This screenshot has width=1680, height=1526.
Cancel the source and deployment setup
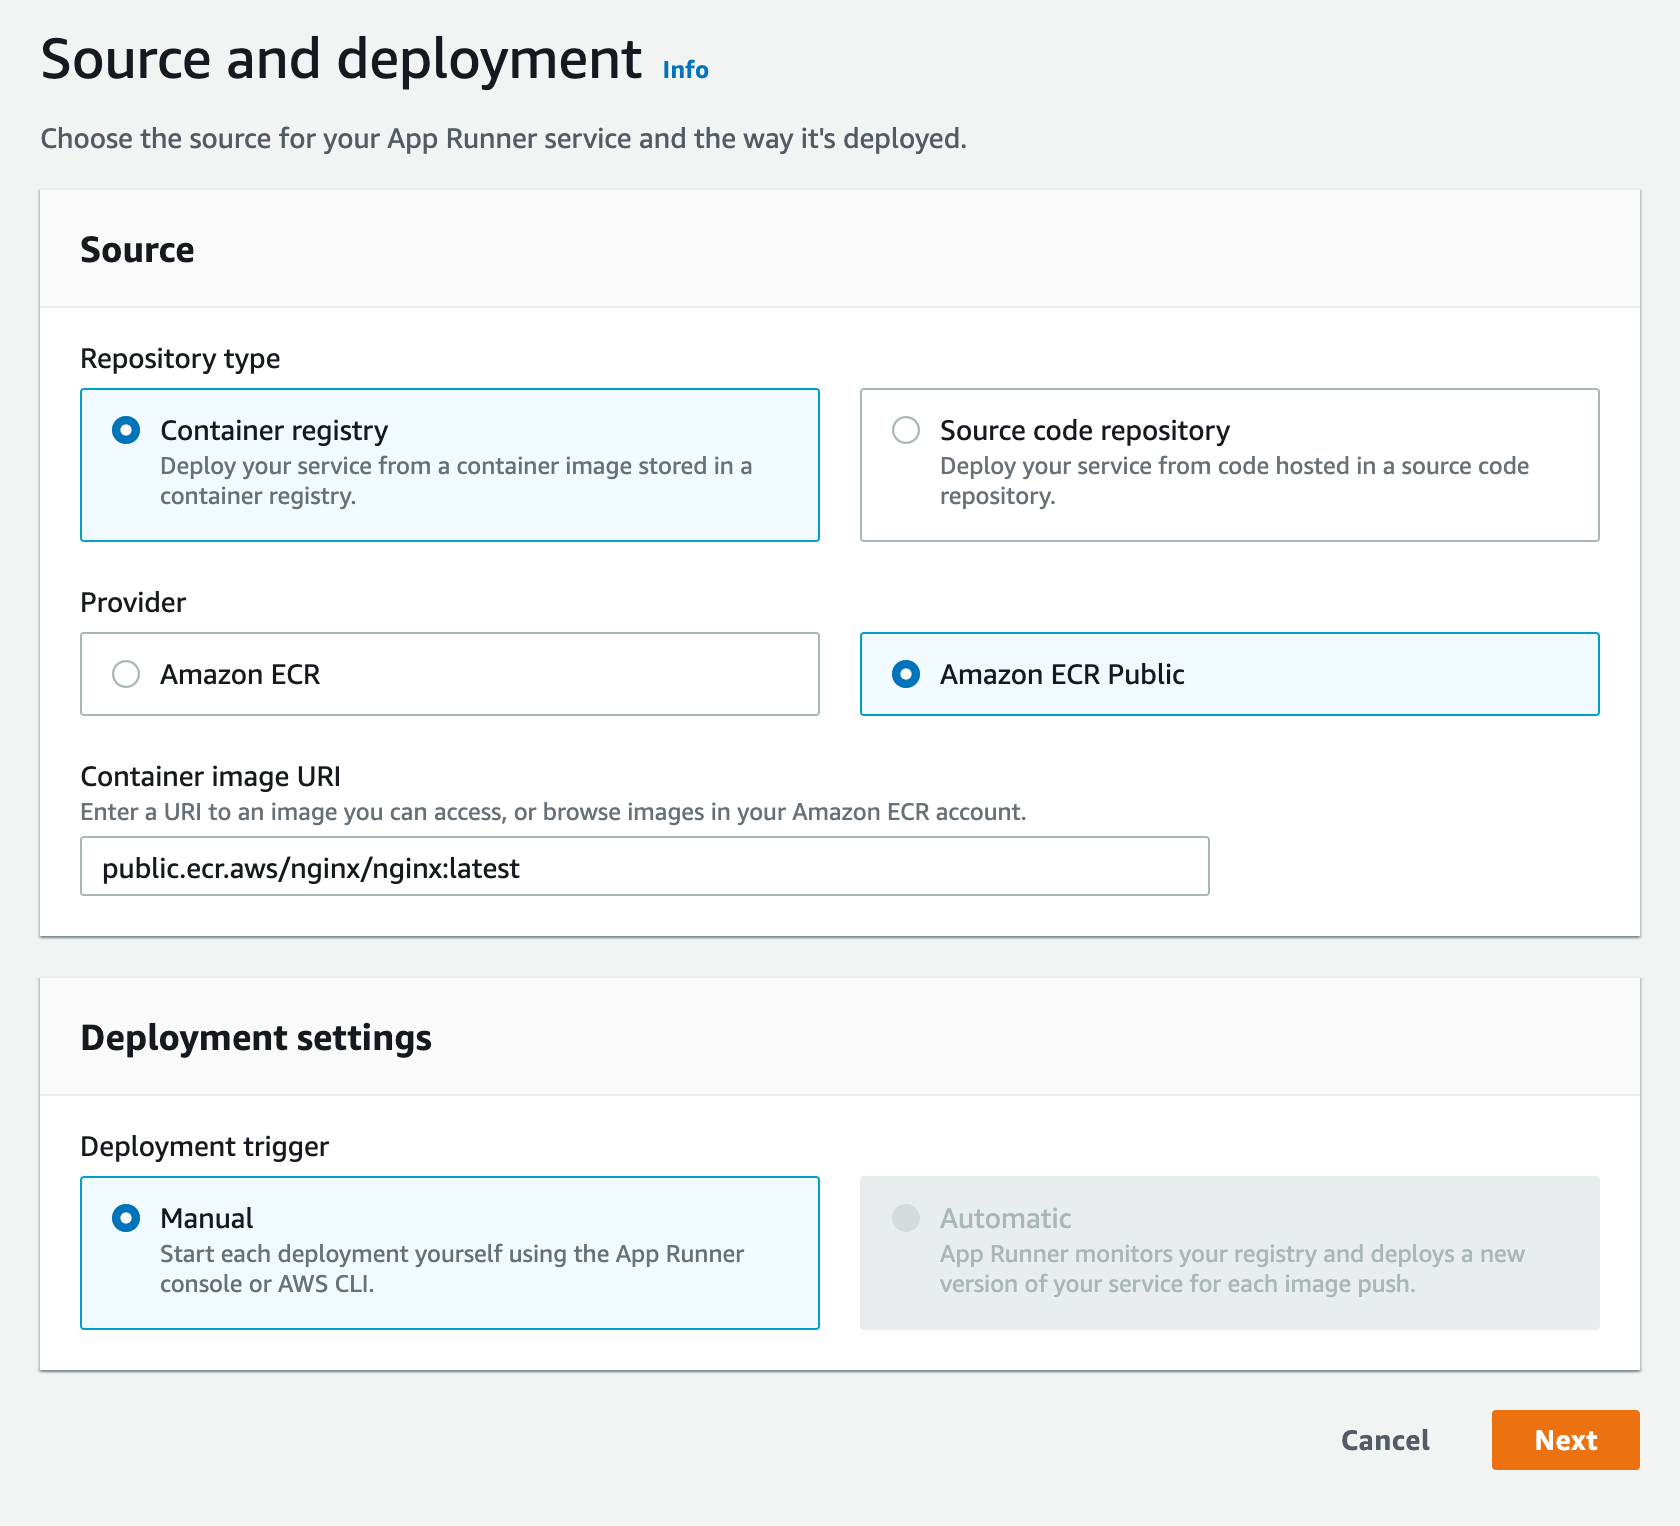pos(1385,1440)
